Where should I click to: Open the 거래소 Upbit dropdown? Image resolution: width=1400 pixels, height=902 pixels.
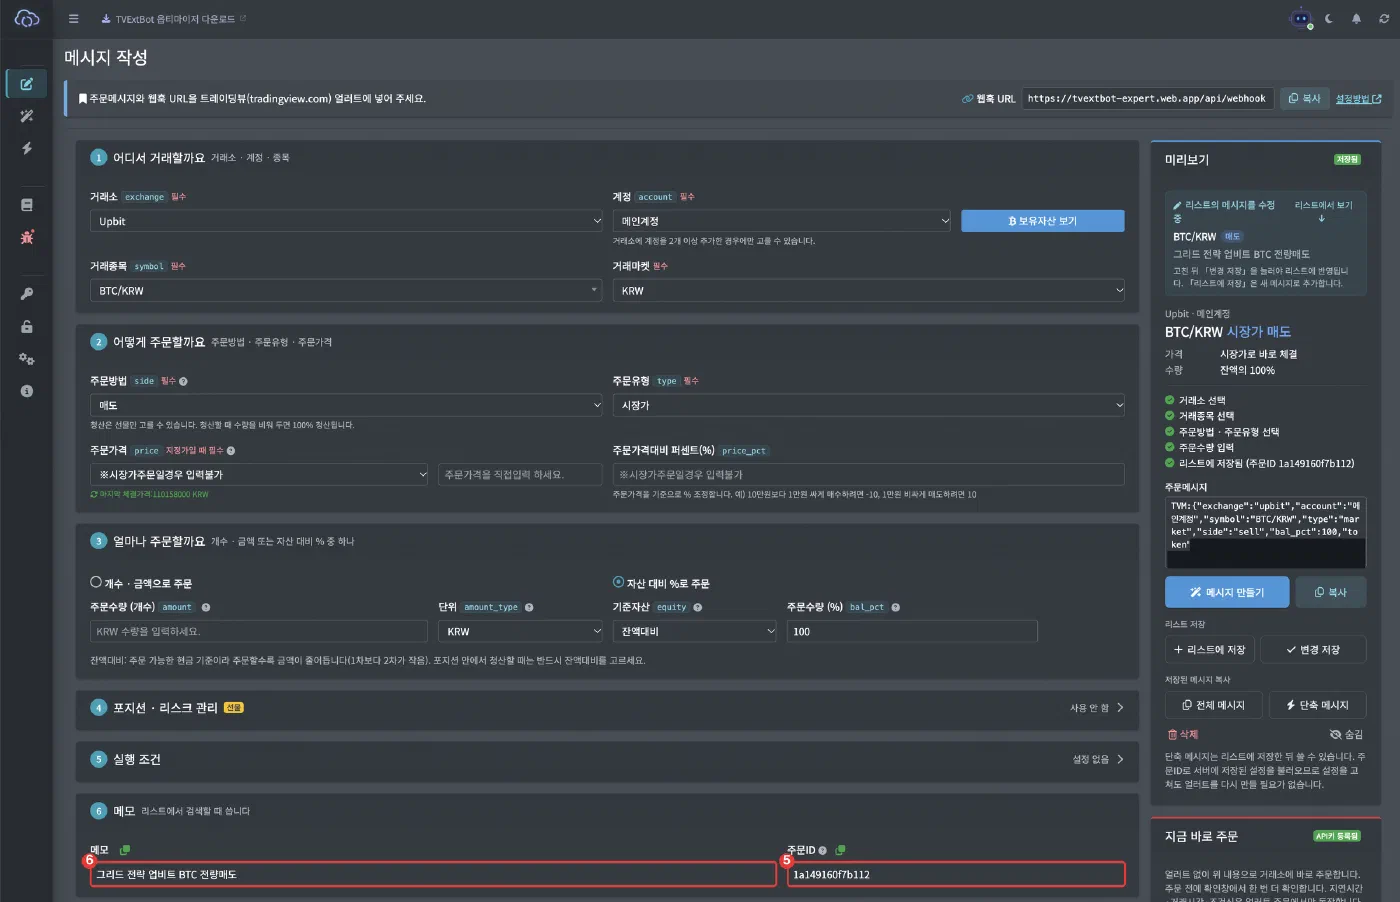click(x=347, y=221)
